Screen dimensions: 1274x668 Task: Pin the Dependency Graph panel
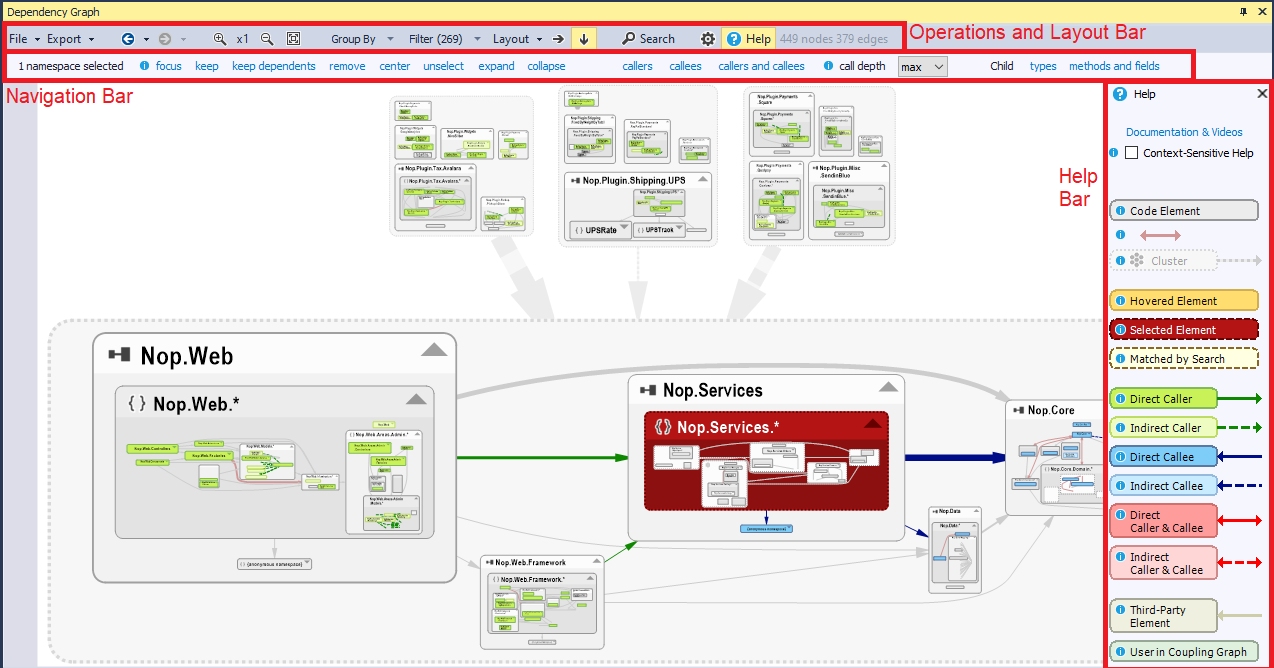pyautogui.click(x=1243, y=11)
